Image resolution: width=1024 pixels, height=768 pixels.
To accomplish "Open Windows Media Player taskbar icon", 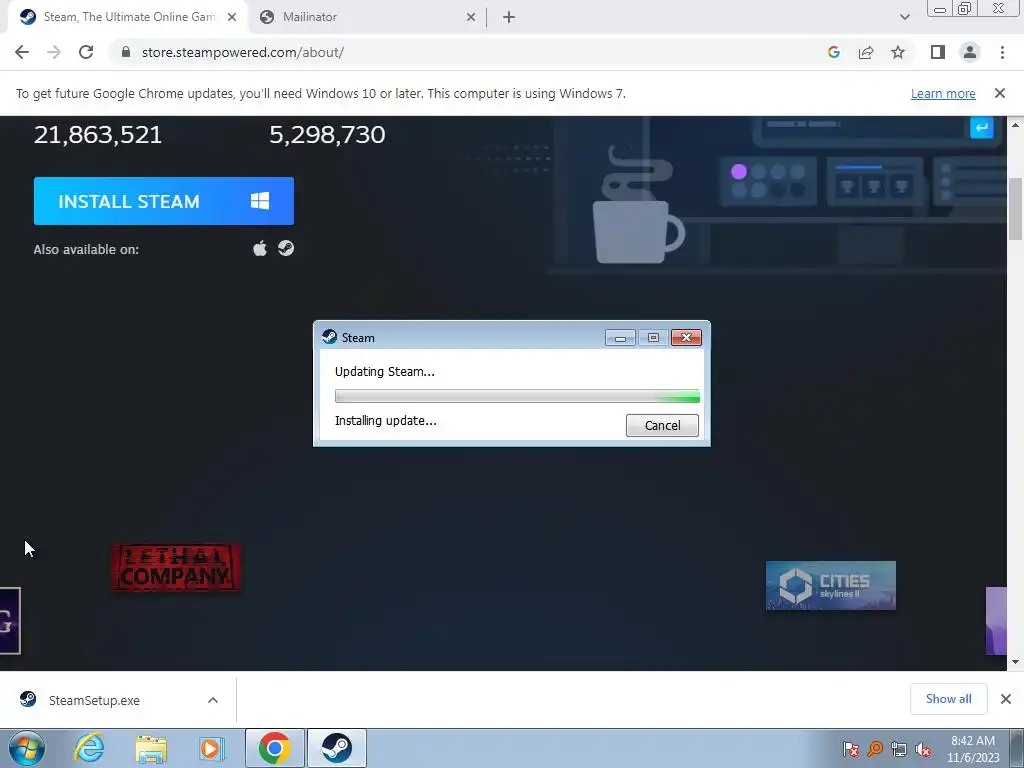I will tap(210, 749).
